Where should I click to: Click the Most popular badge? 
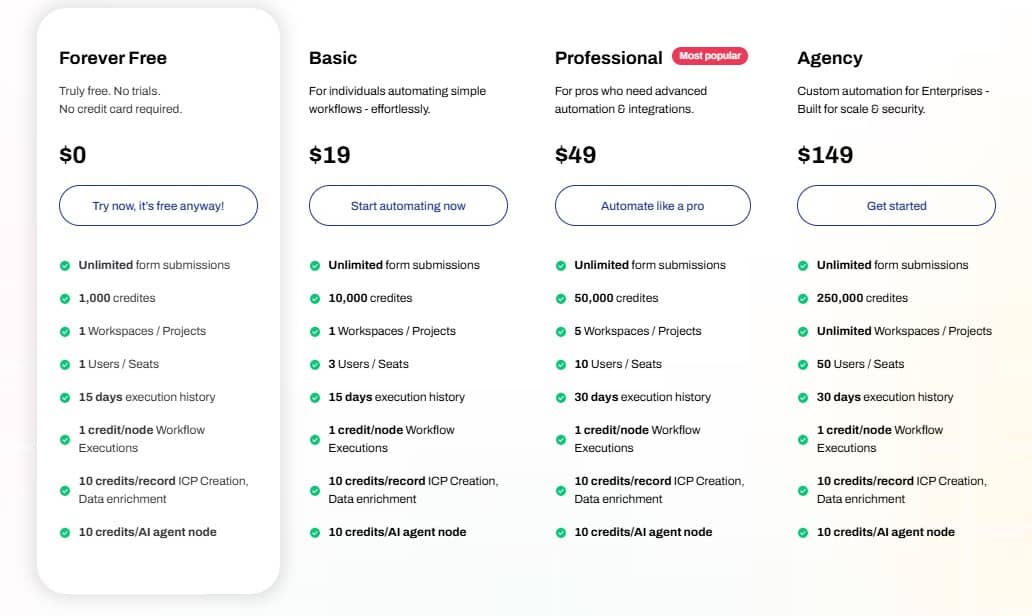pos(711,56)
